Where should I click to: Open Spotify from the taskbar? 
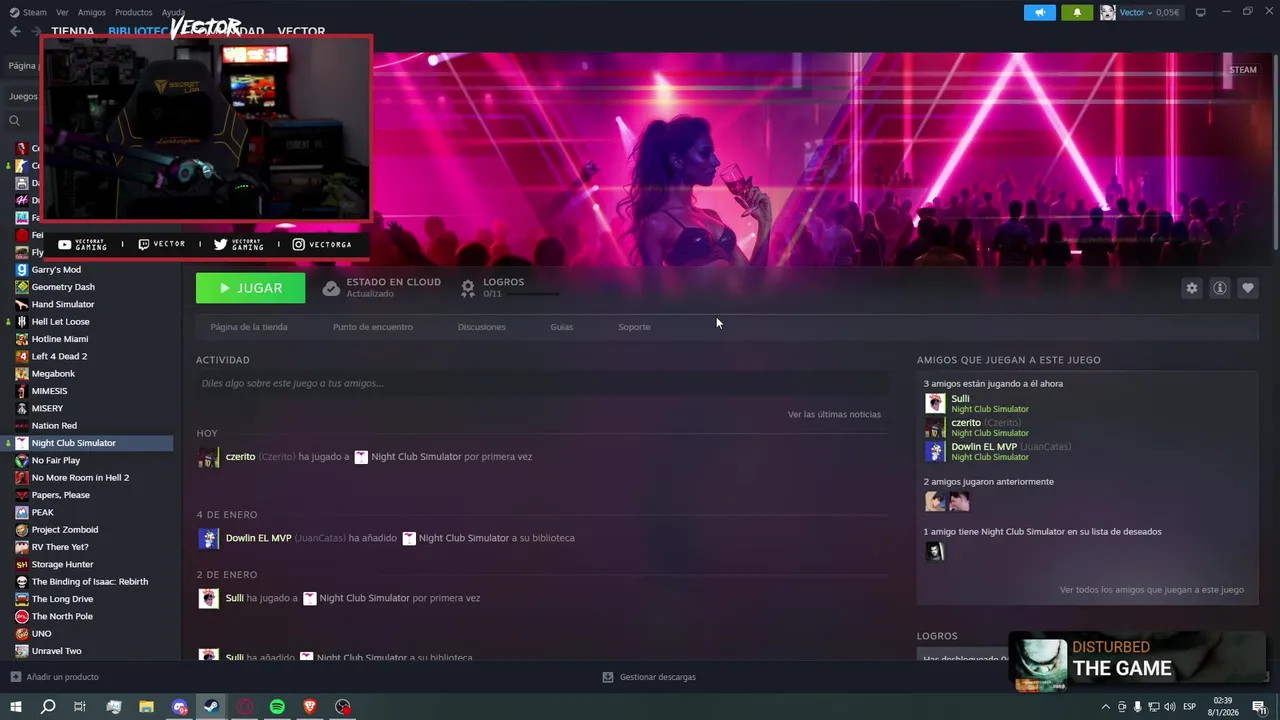[x=277, y=707]
